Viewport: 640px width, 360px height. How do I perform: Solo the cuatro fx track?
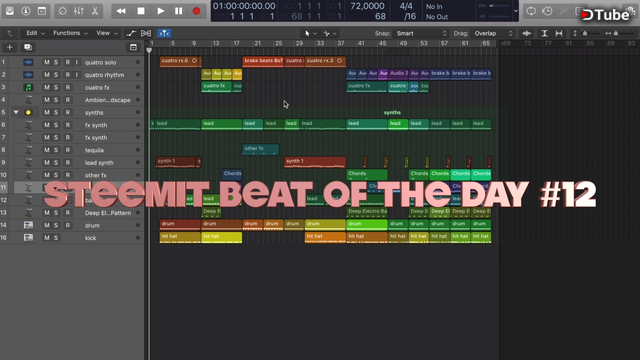point(56,87)
